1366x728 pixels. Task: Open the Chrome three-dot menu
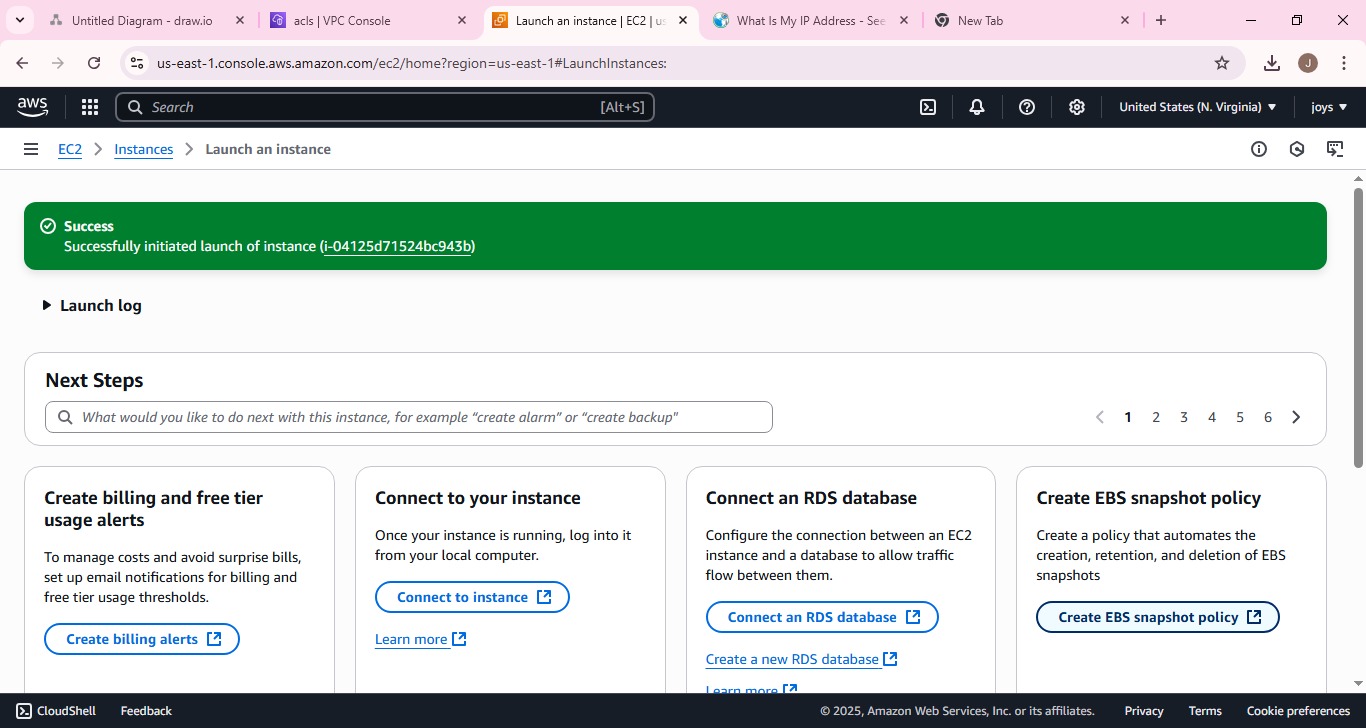tap(1343, 63)
